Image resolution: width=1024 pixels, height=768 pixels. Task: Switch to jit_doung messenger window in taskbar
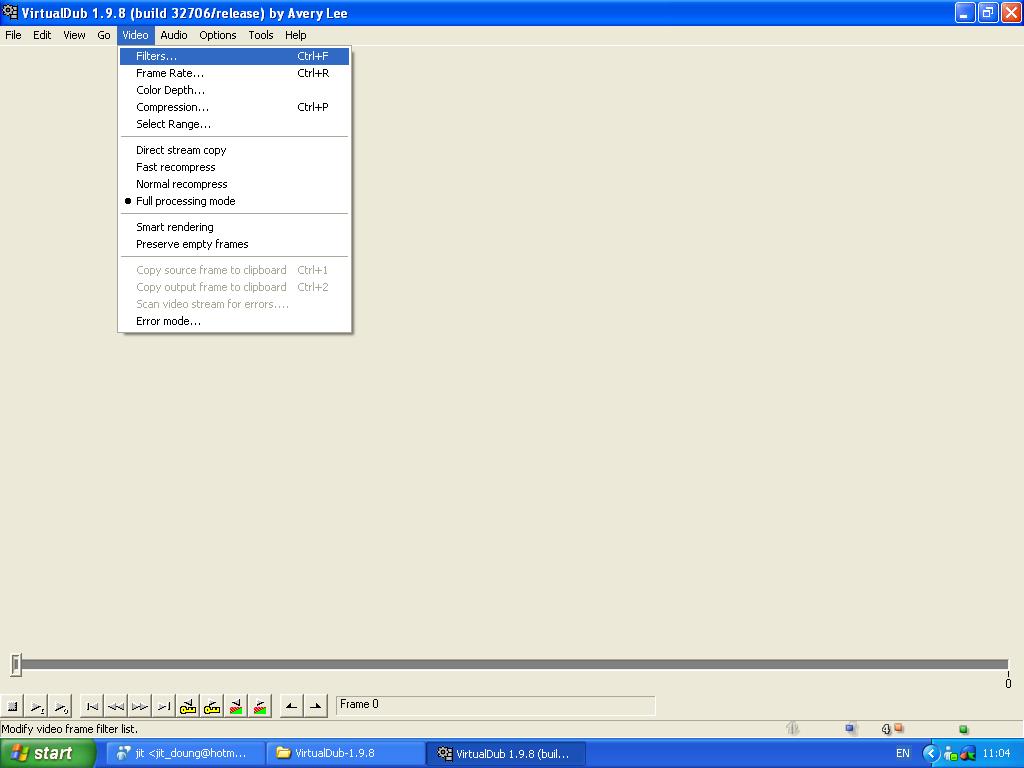point(185,754)
